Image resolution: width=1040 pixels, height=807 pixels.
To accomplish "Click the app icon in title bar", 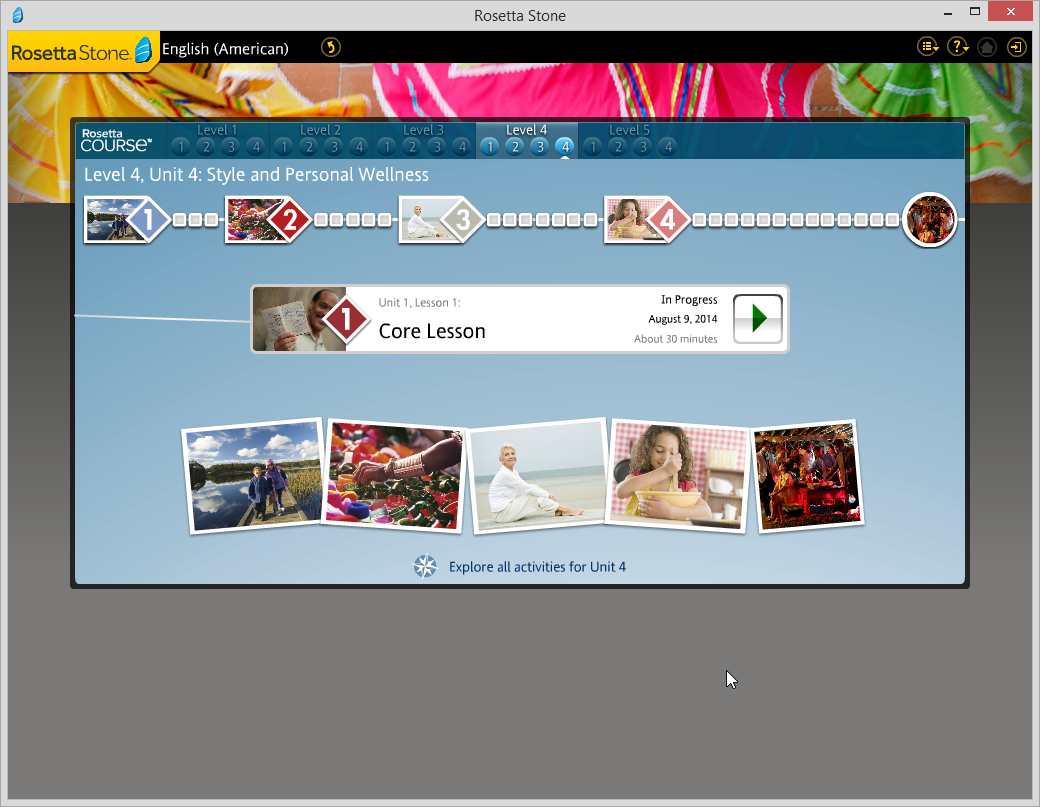I will [18, 15].
